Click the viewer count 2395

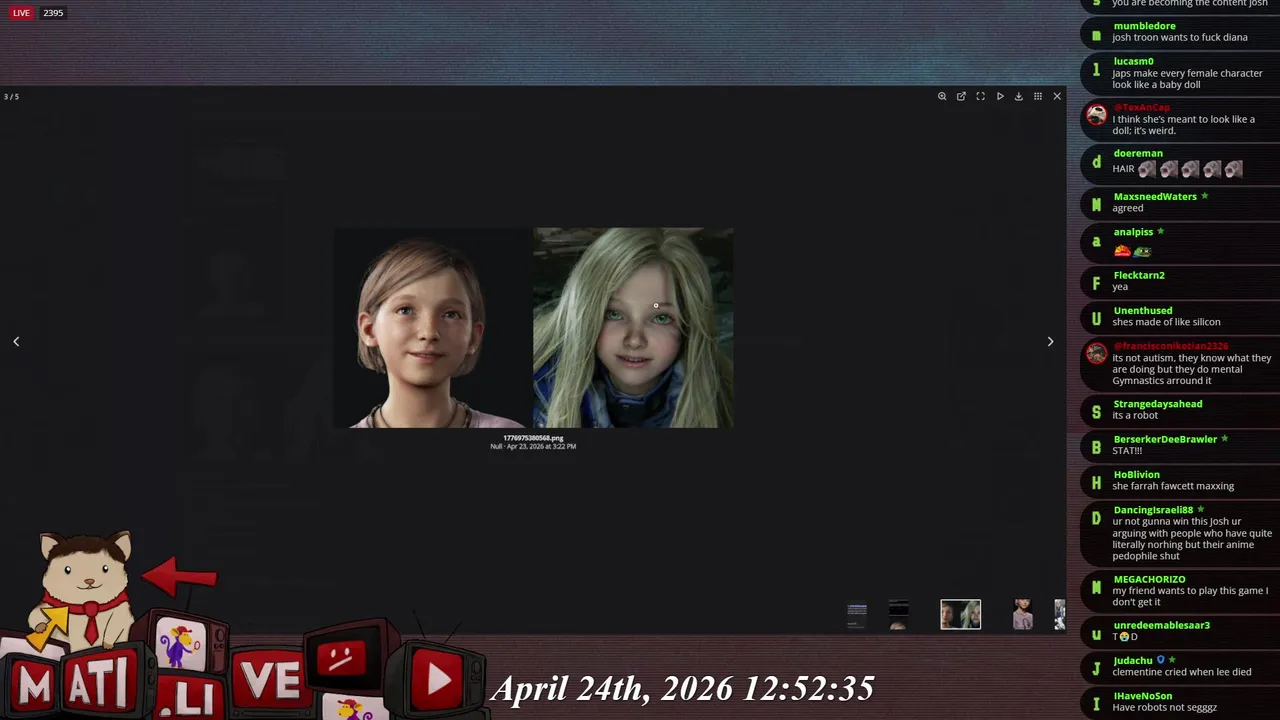click(53, 13)
